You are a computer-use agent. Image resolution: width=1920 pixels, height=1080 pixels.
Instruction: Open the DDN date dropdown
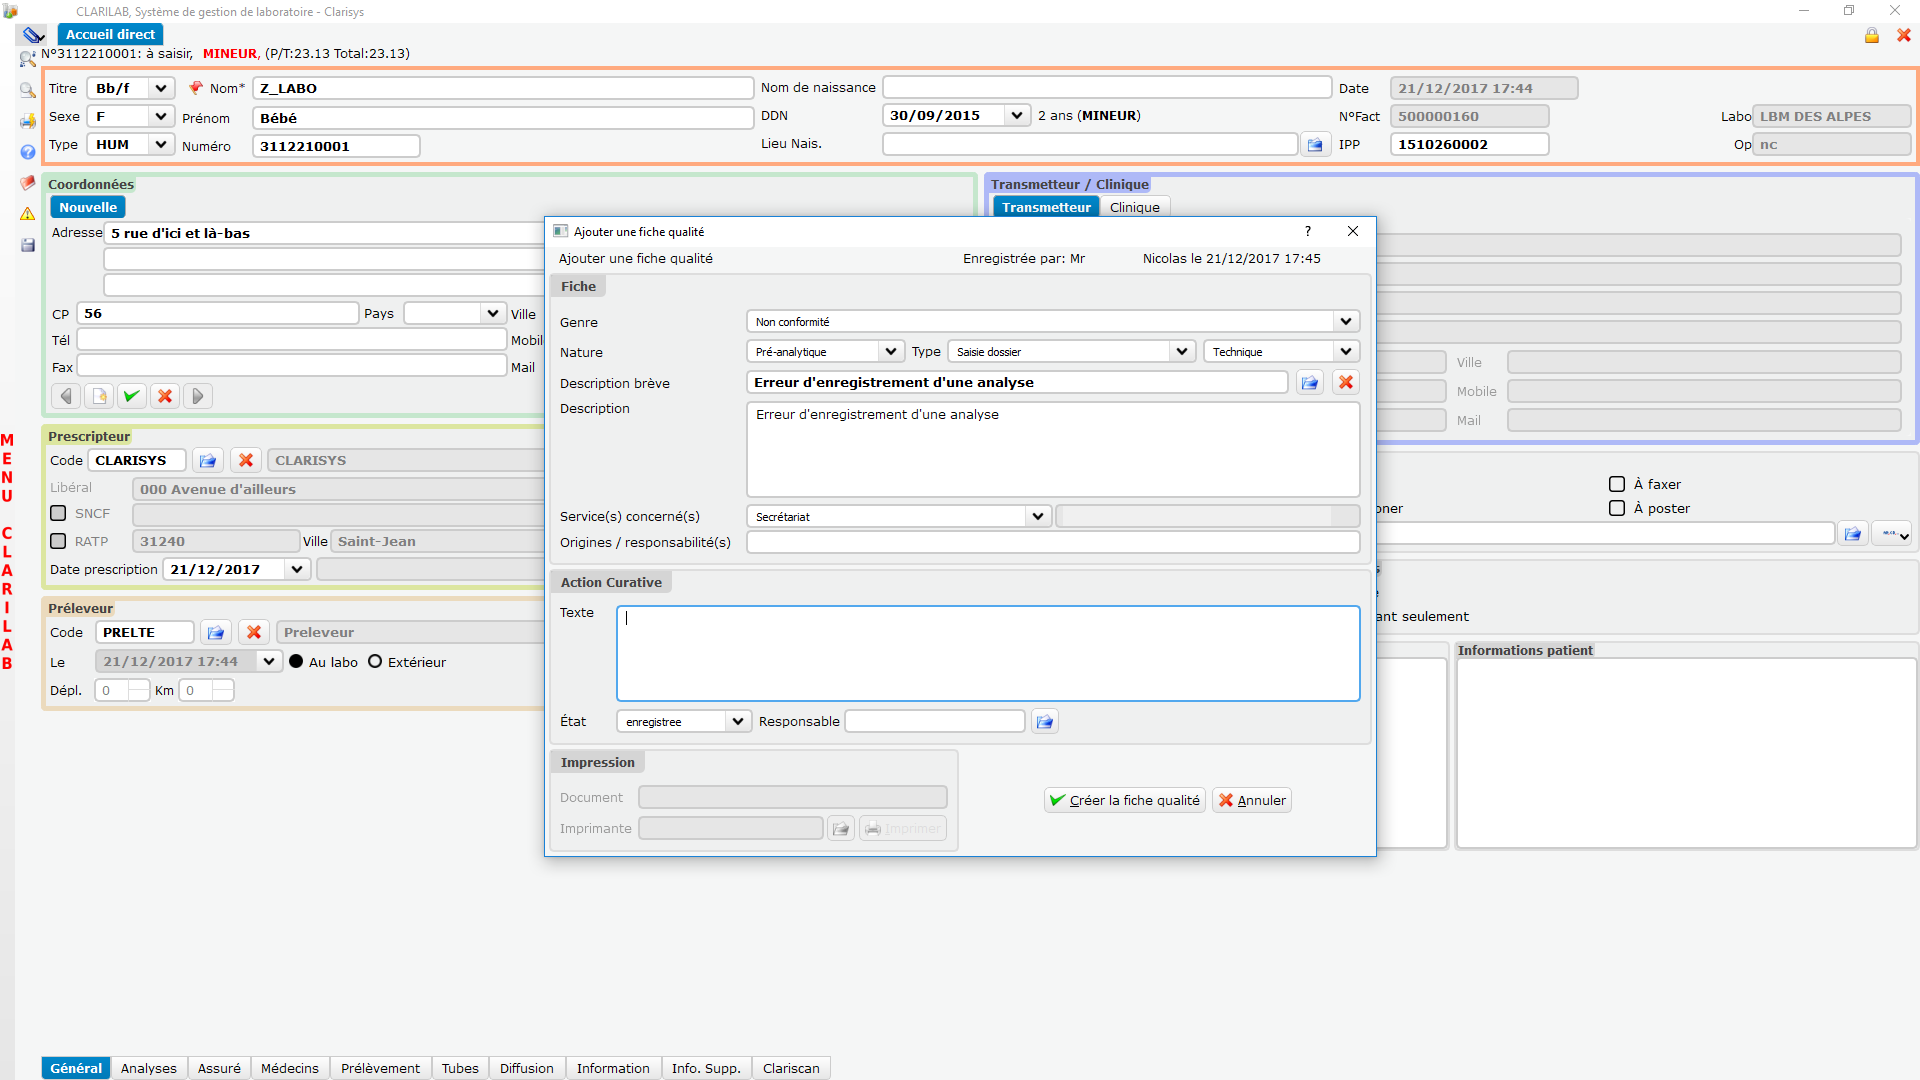pyautogui.click(x=1017, y=116)
